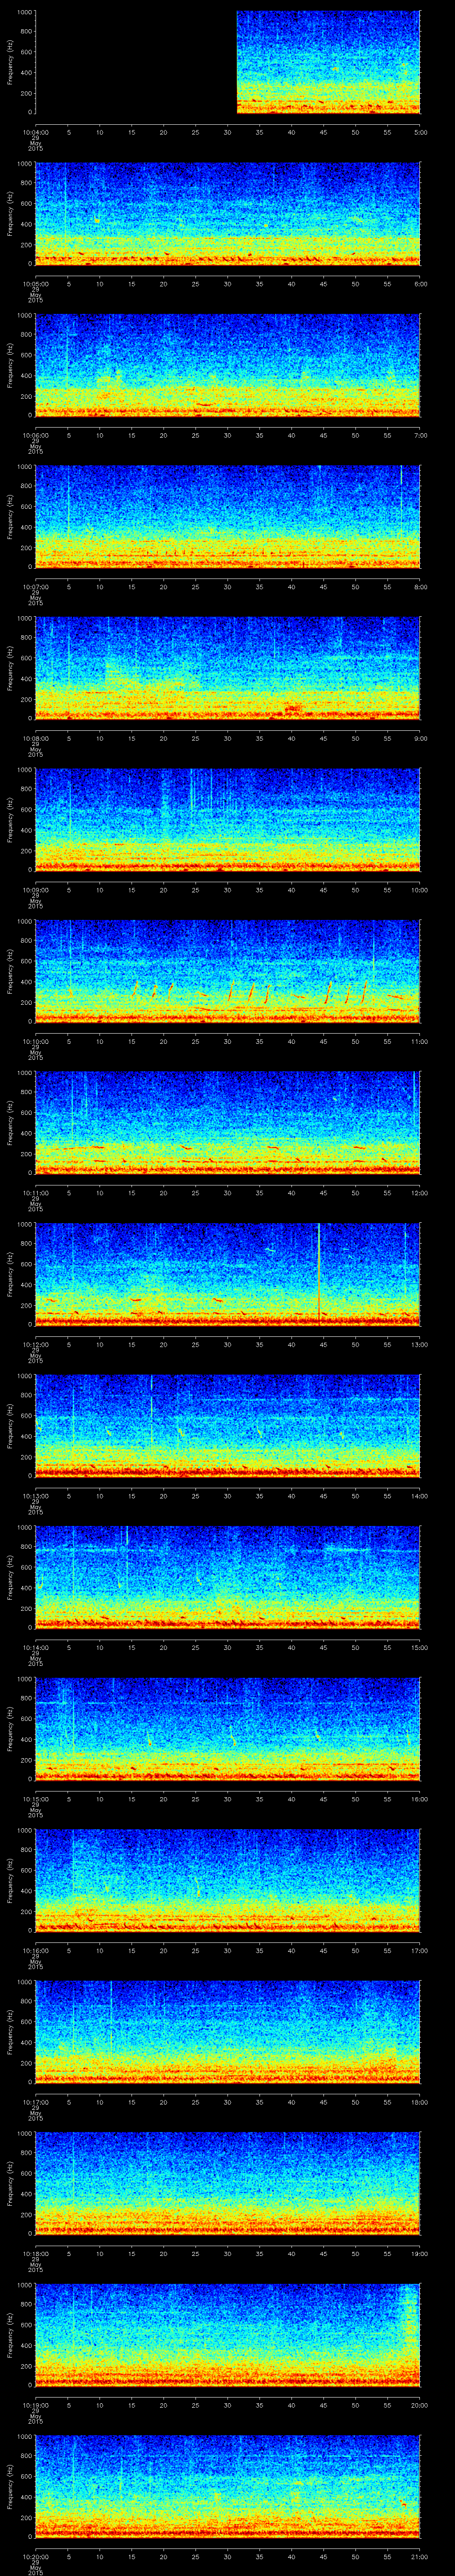This screenshot has width=455, height=2576.
Task: Click the 9:00 end-time axis label
Action: tap(420, 738)
